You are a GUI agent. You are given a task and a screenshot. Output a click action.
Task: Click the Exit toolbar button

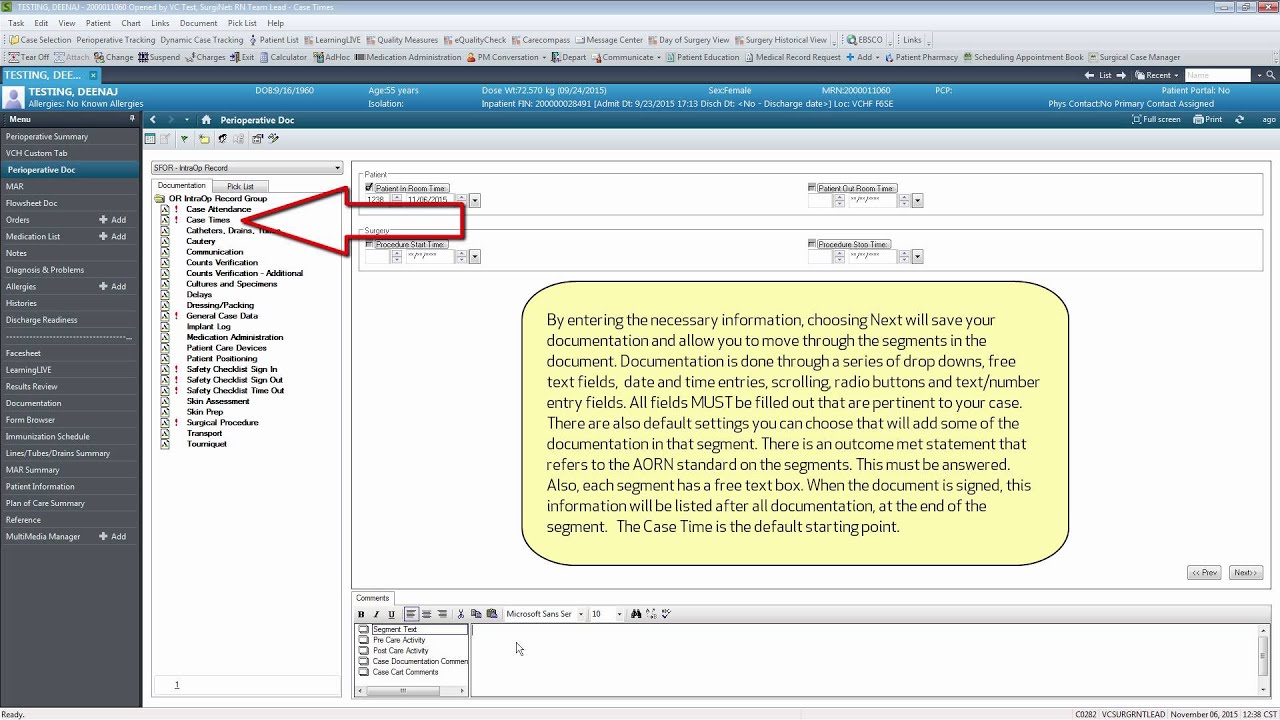(x=242, y=57)
